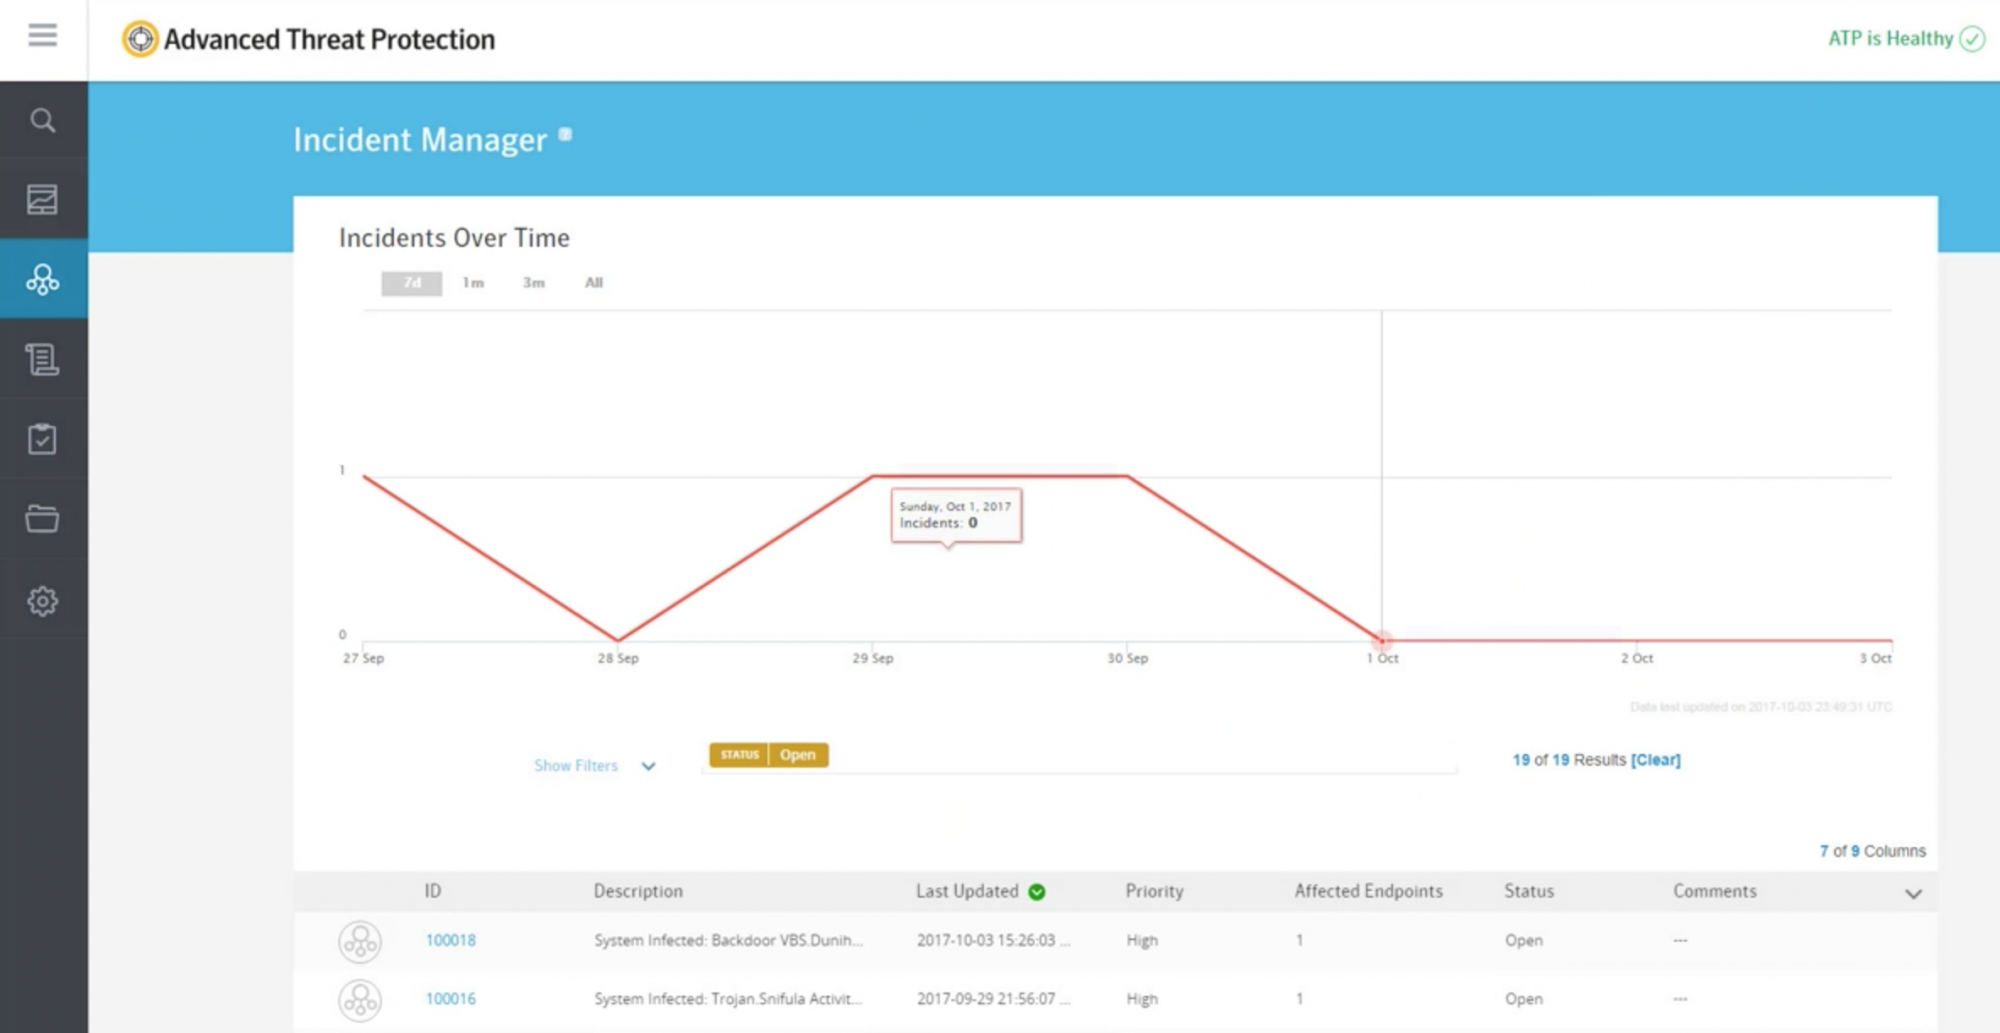The height and width of the screenshot is (1033, 2000).
Task: Click the 1 Oct data point on chart
Action: [1382, 640]
